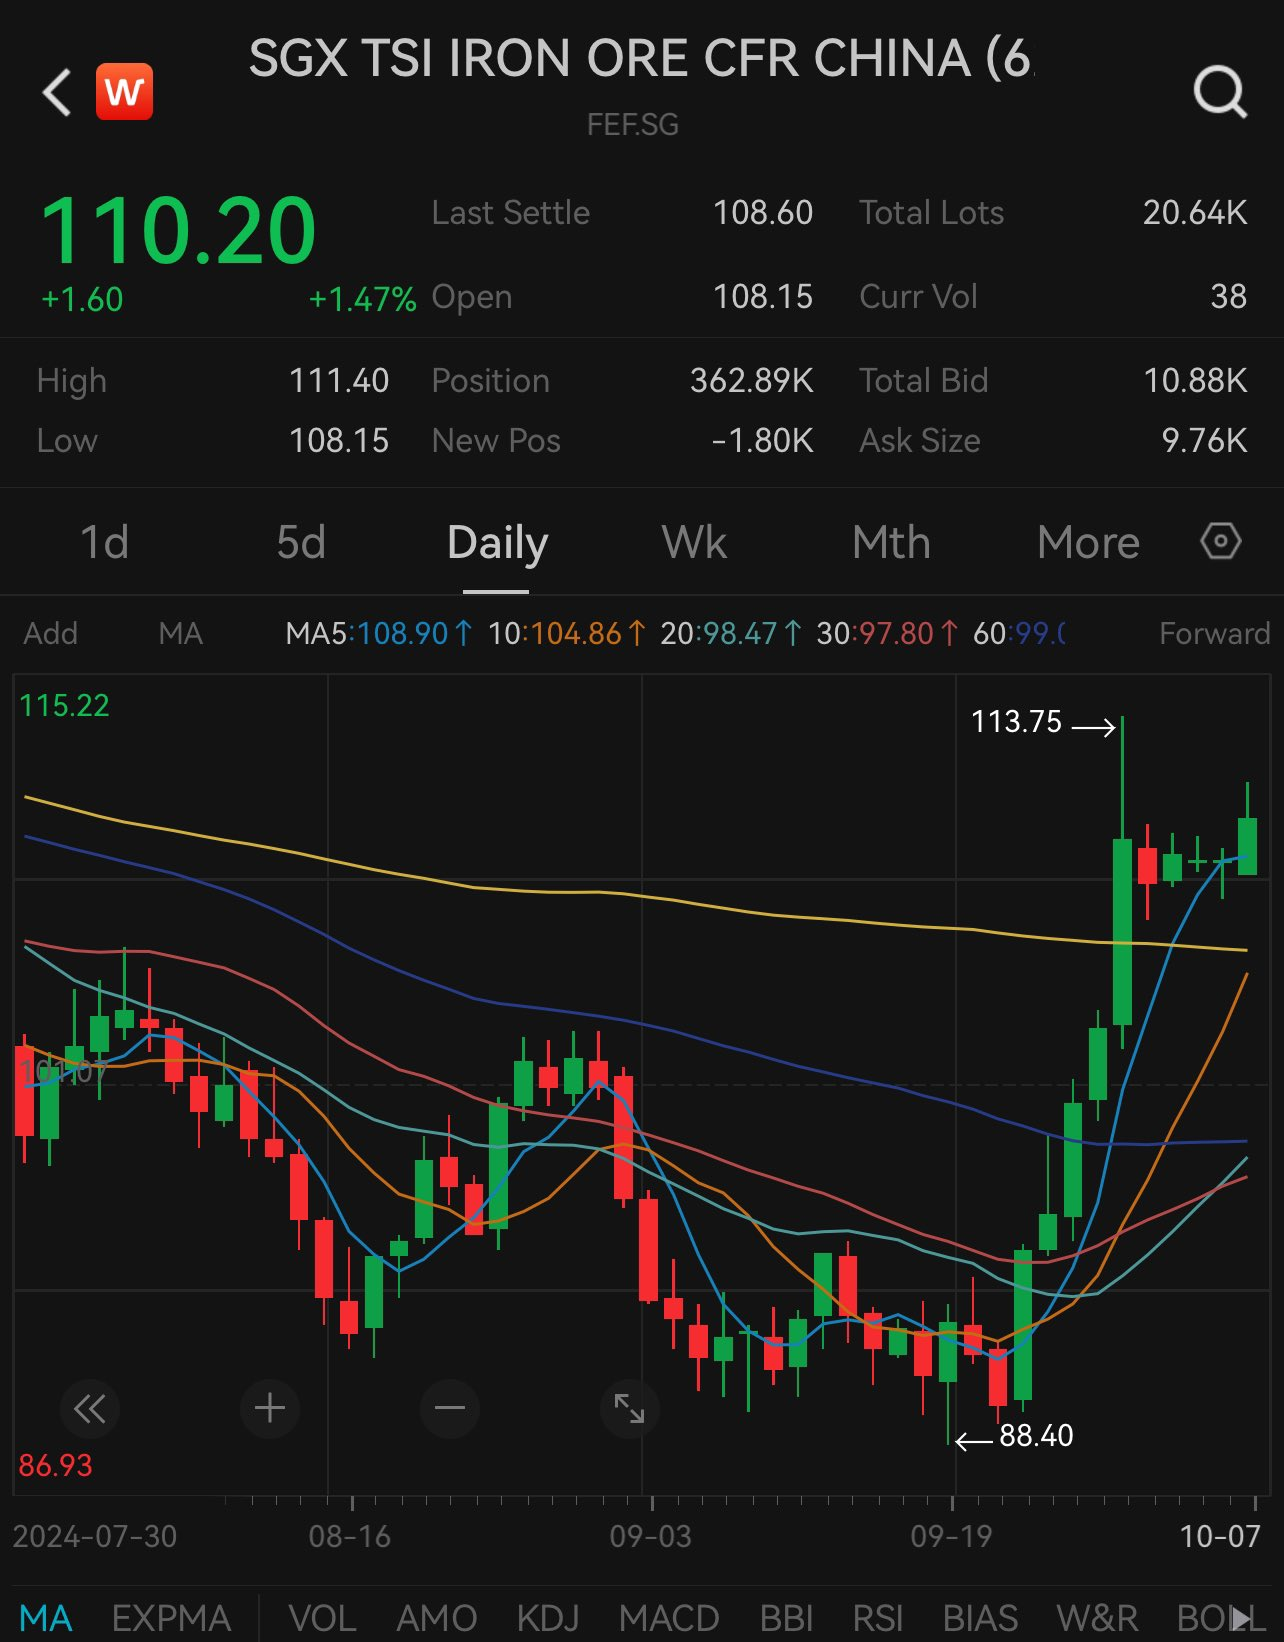Tap New Pos value -1.80K
The height and width of the screenshot is (1642, 1284).
coord(762,441)
